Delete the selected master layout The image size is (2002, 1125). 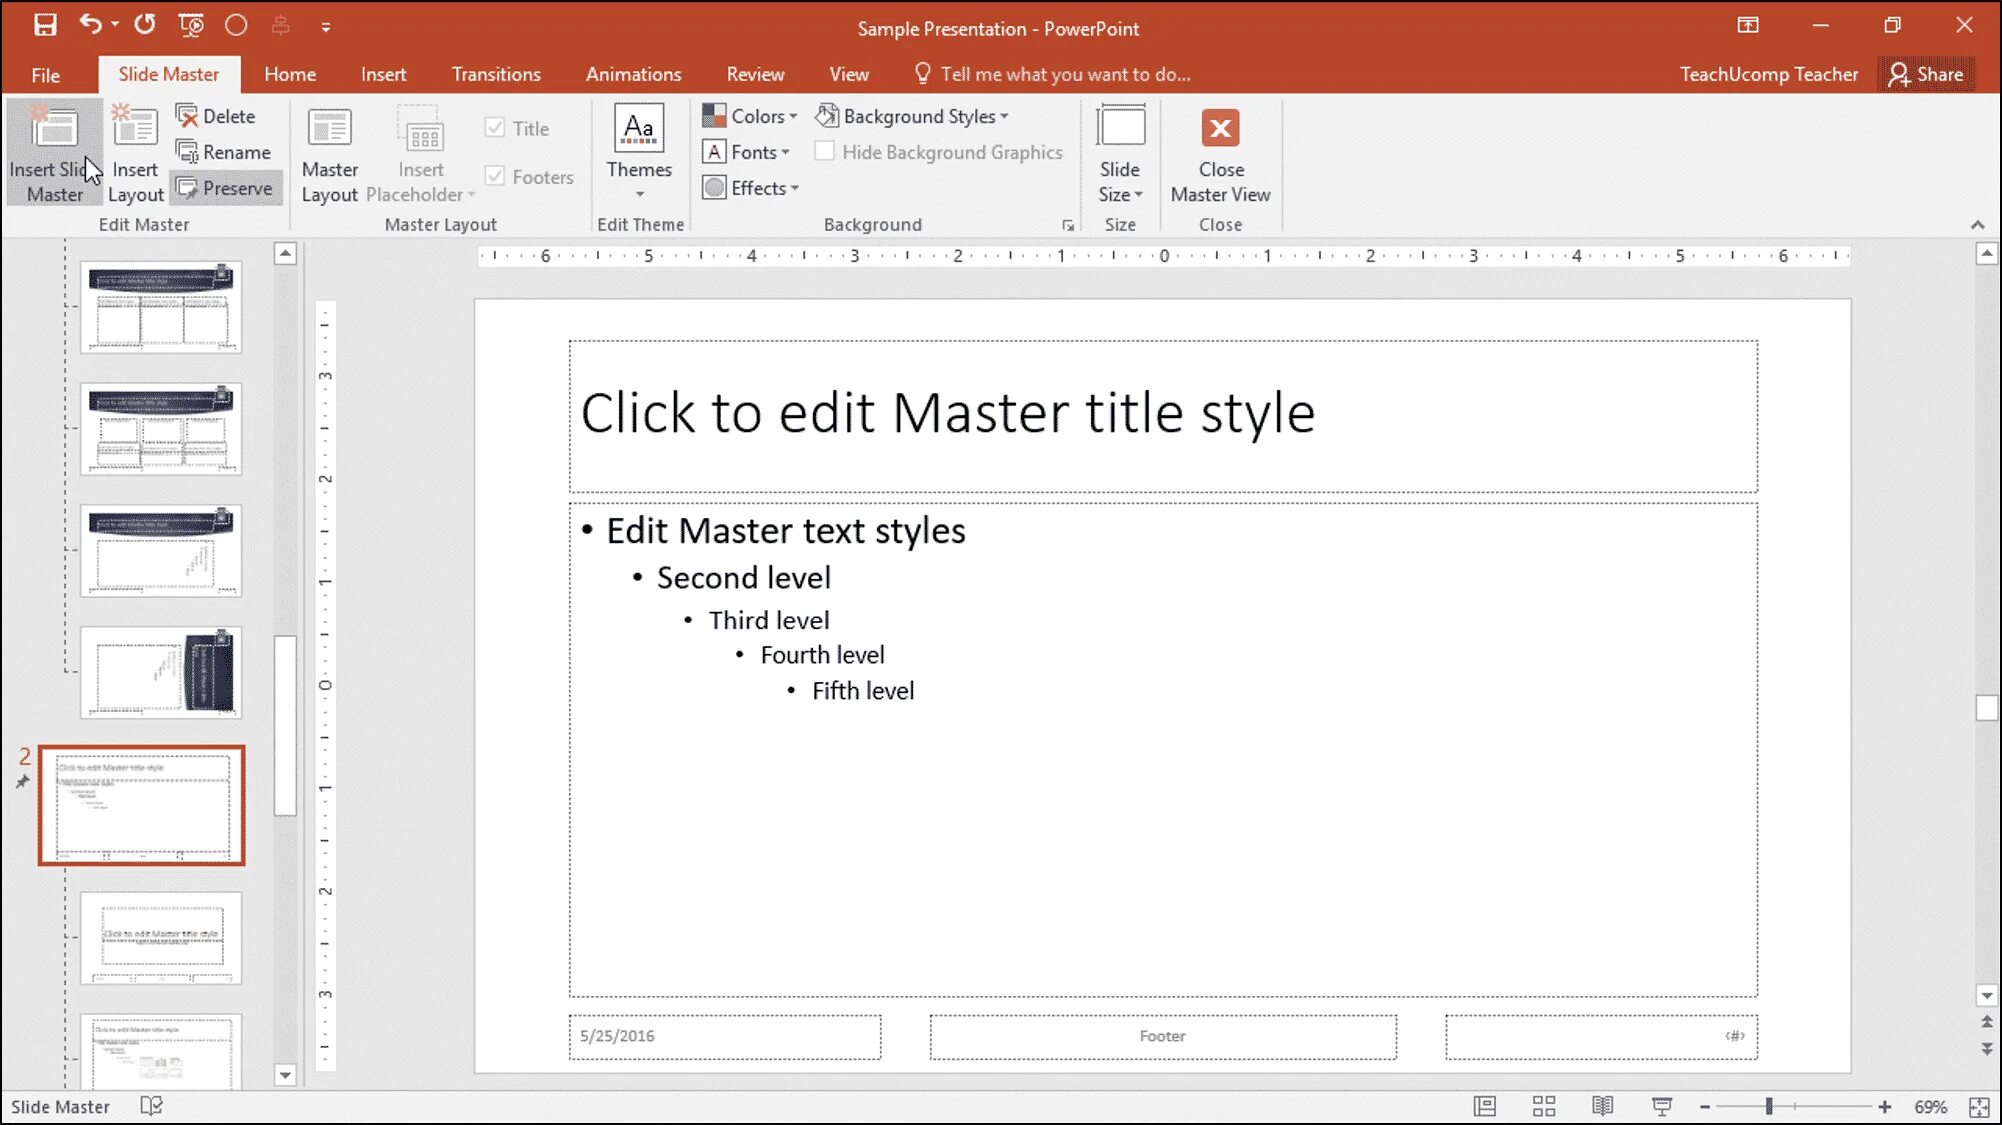point(216,116)
